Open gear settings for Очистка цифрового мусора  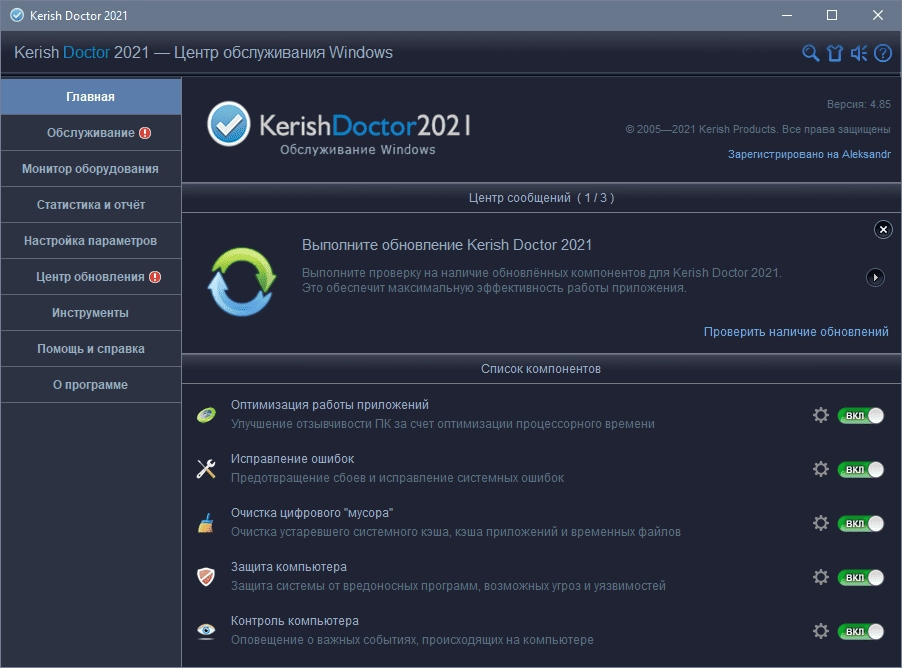tap(821, 523)
